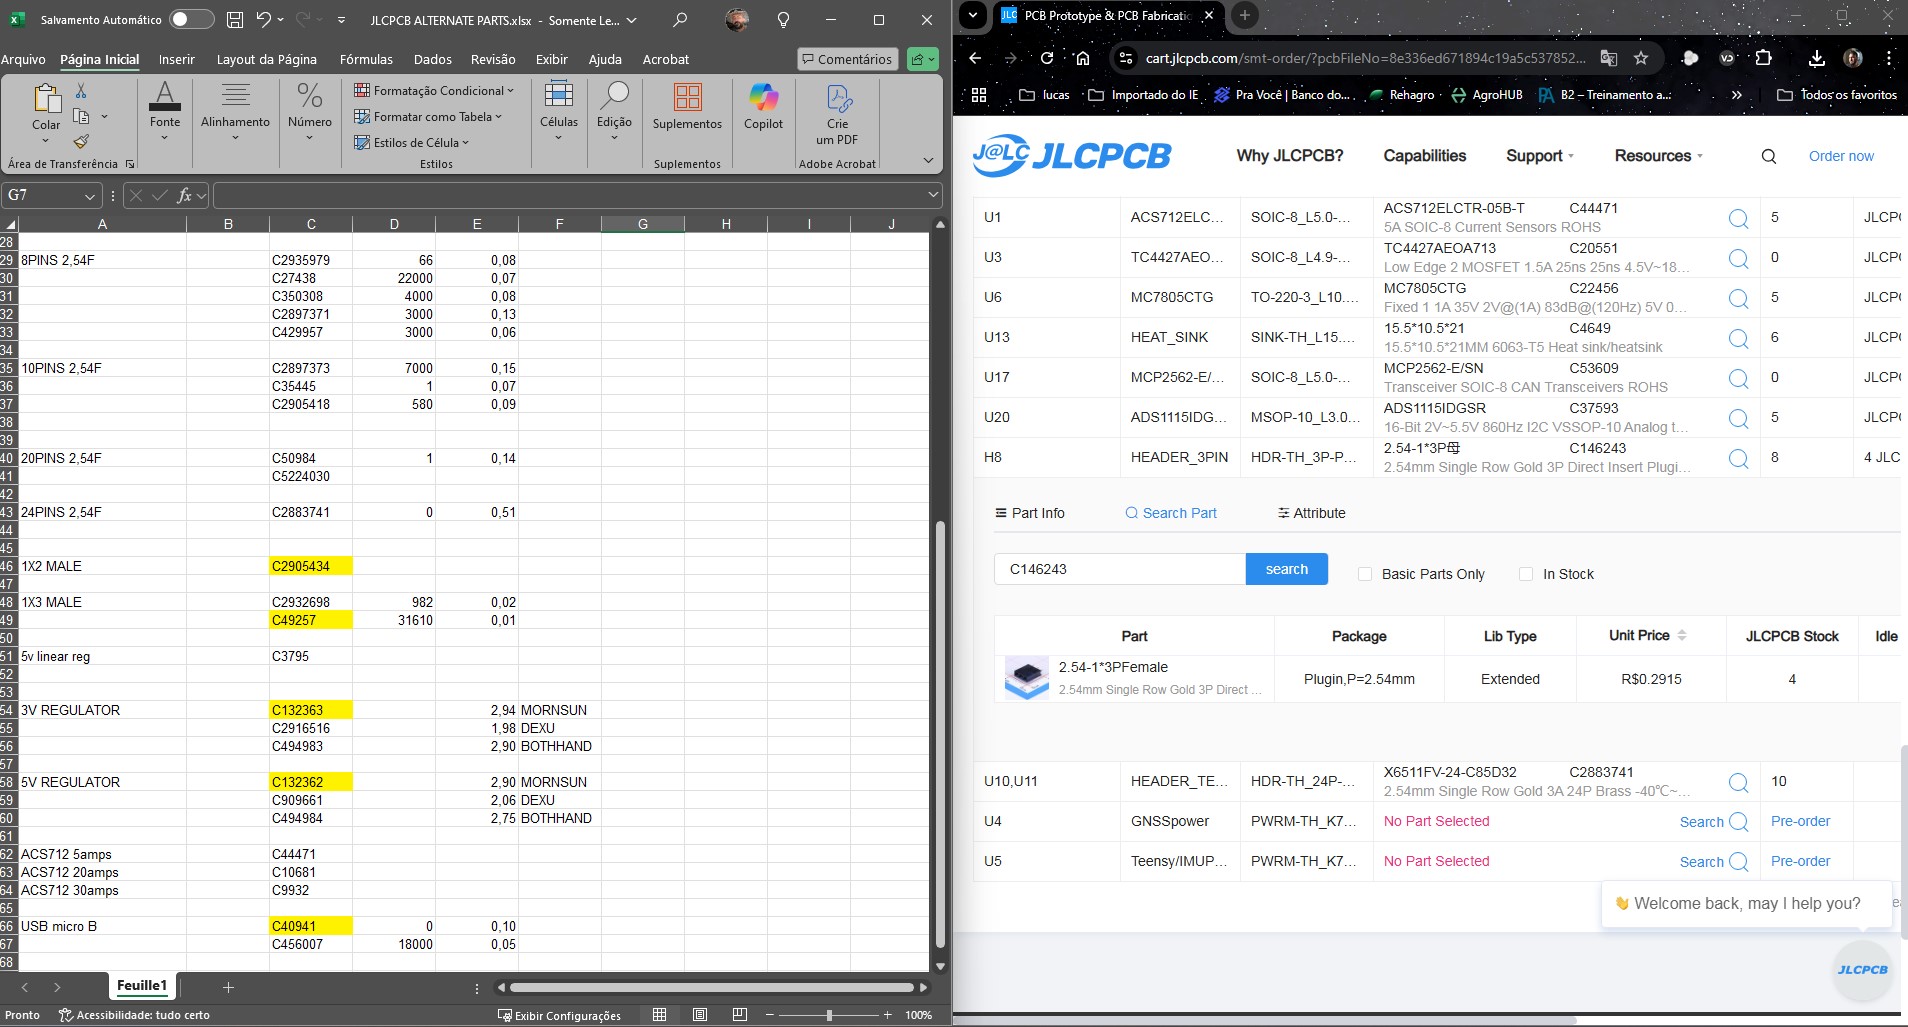This screenshot has width=1908, height=1027.
Task: Open the Edição search group
Action: click(x=614, y=112)
